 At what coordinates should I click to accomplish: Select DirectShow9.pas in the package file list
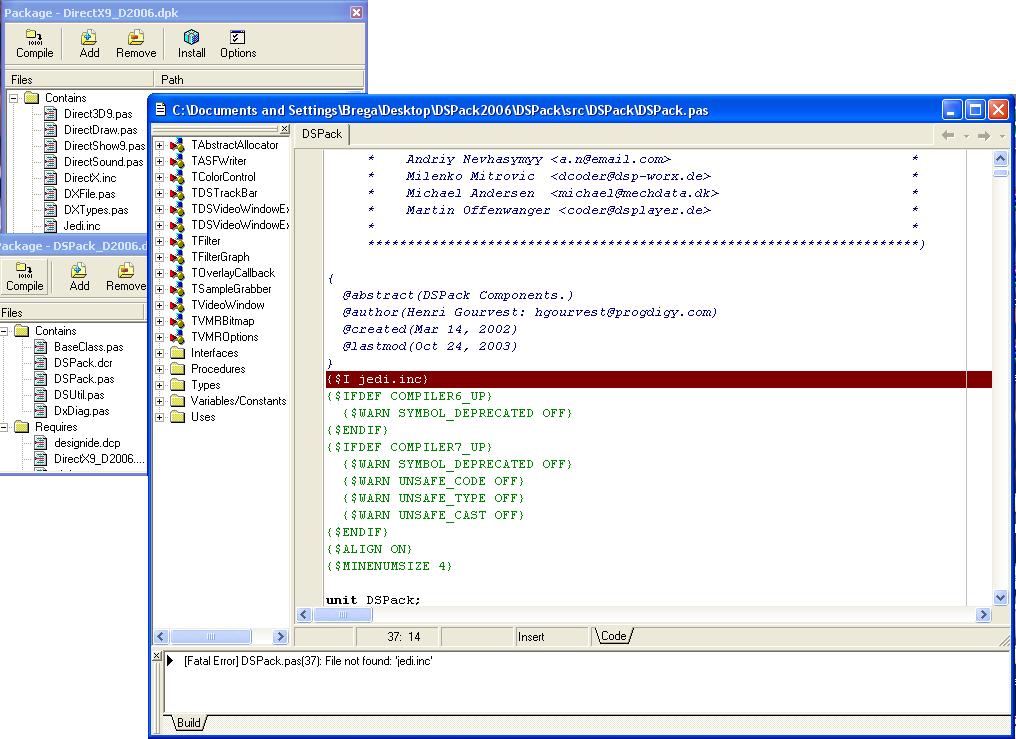[x=104, y=146]
